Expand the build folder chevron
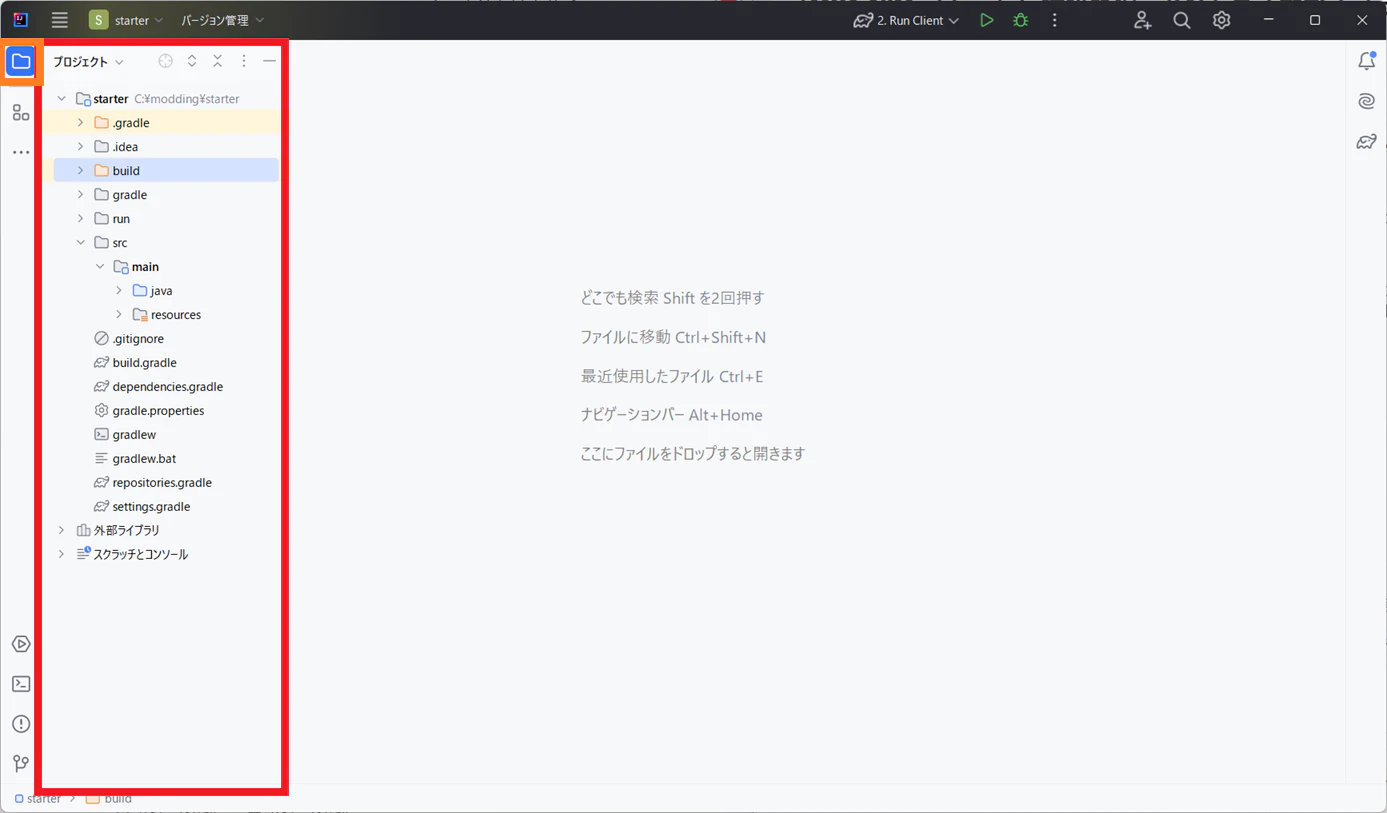 pyautogui.click(x=81, y=171)
